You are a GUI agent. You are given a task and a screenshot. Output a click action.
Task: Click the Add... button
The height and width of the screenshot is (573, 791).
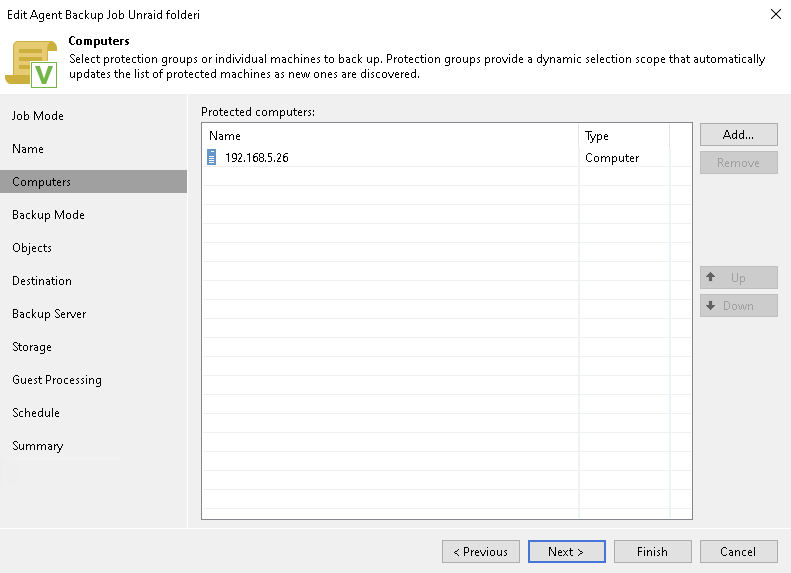739,135
